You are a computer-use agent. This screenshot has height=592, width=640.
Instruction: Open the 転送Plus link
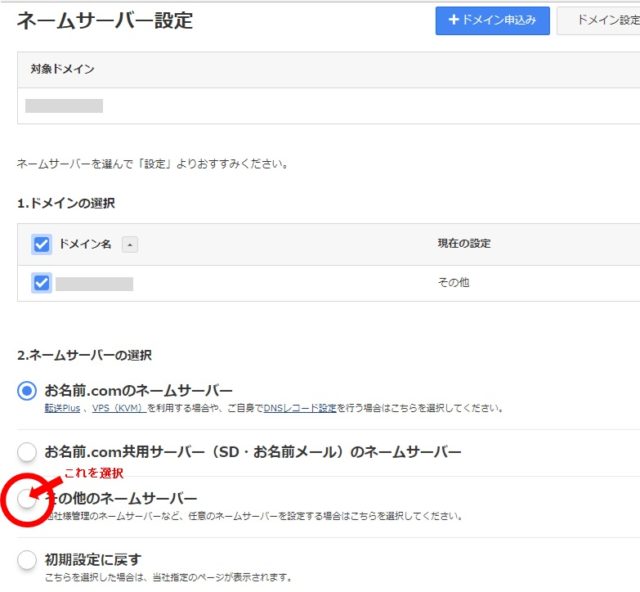point(63,408)
